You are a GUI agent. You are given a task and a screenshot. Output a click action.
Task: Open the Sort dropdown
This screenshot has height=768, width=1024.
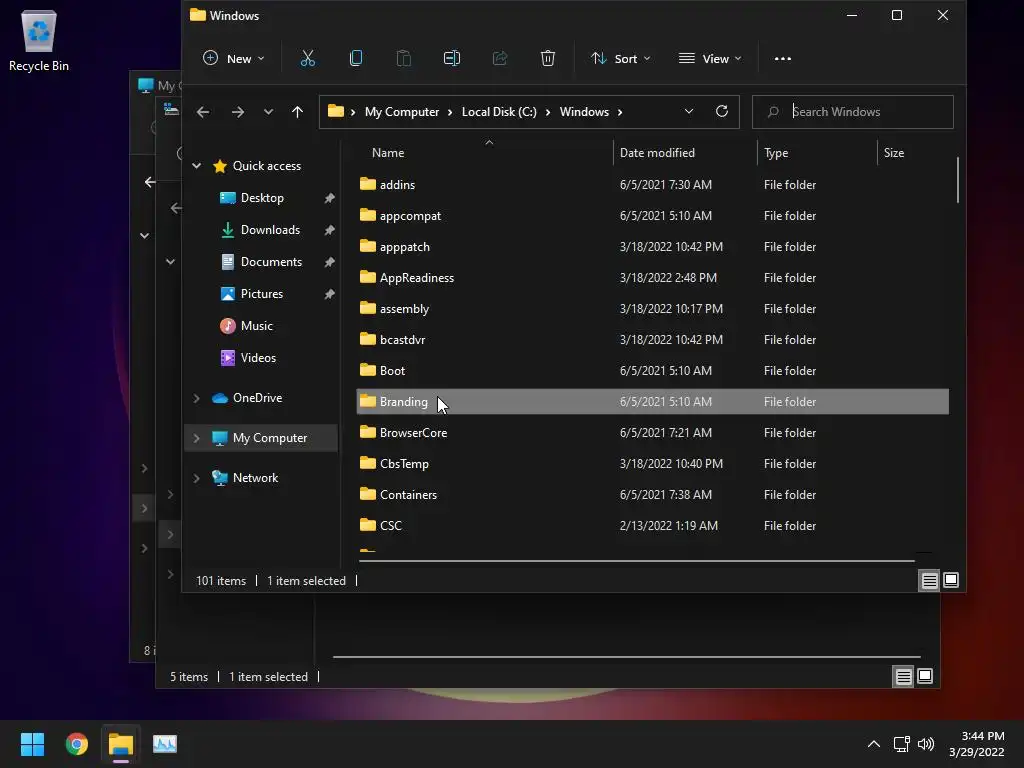point(620,59)
